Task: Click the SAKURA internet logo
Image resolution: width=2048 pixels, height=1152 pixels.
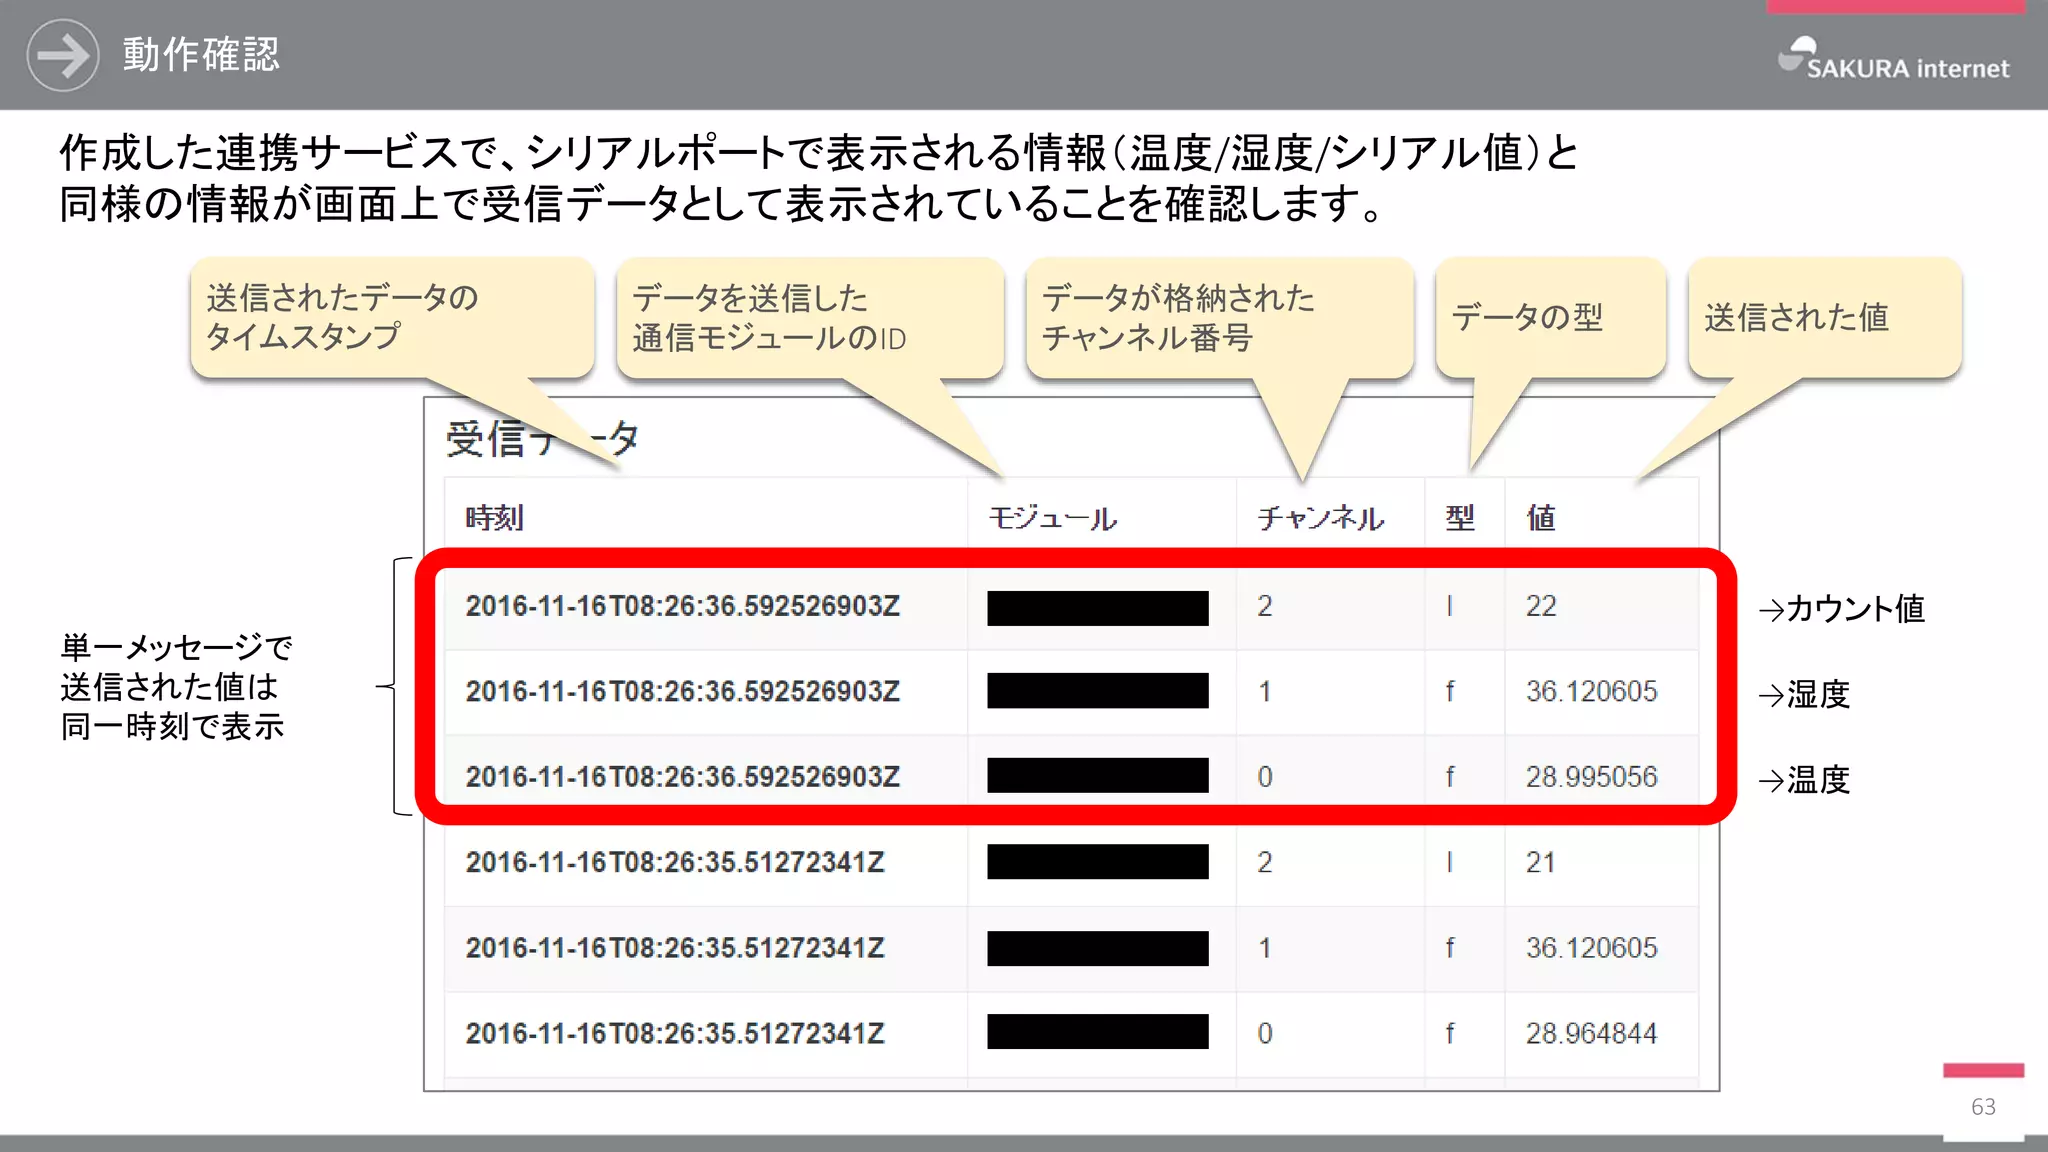Action: coord(1893,59)
